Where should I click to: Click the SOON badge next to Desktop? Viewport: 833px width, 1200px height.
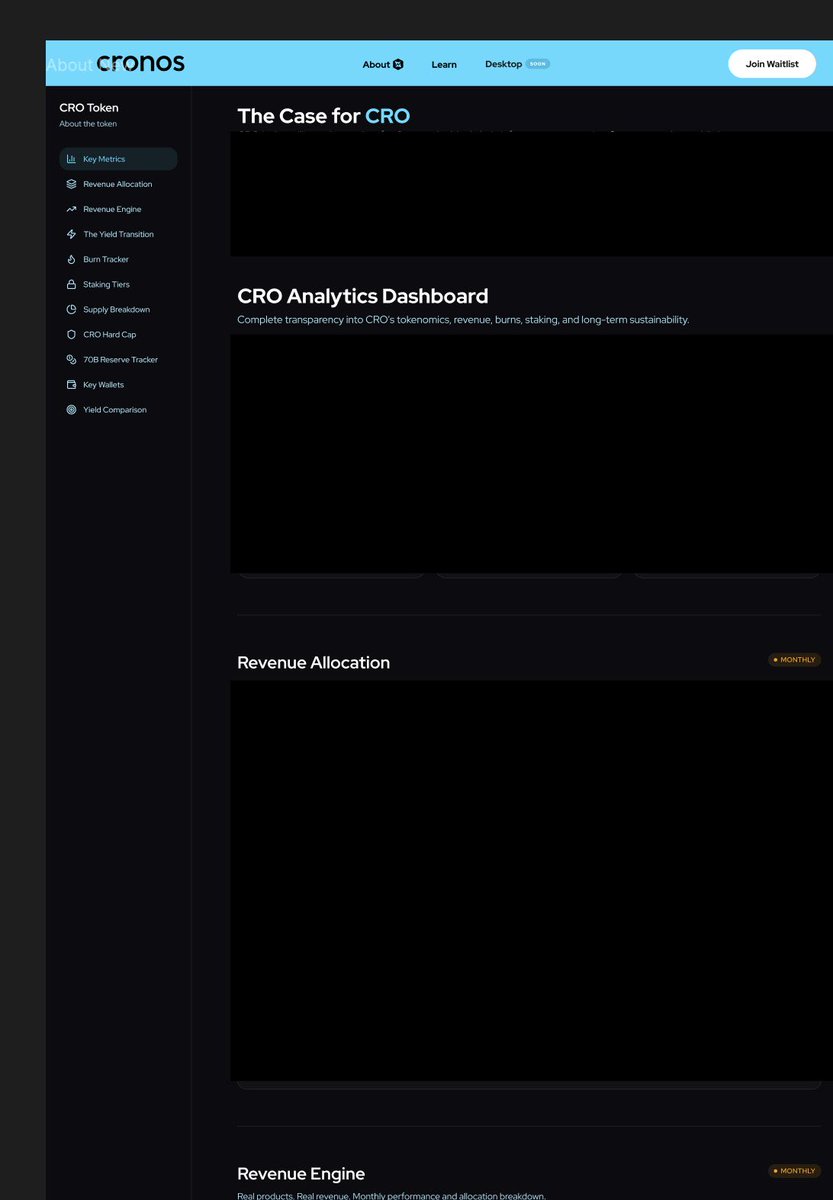tap(538, 64)
